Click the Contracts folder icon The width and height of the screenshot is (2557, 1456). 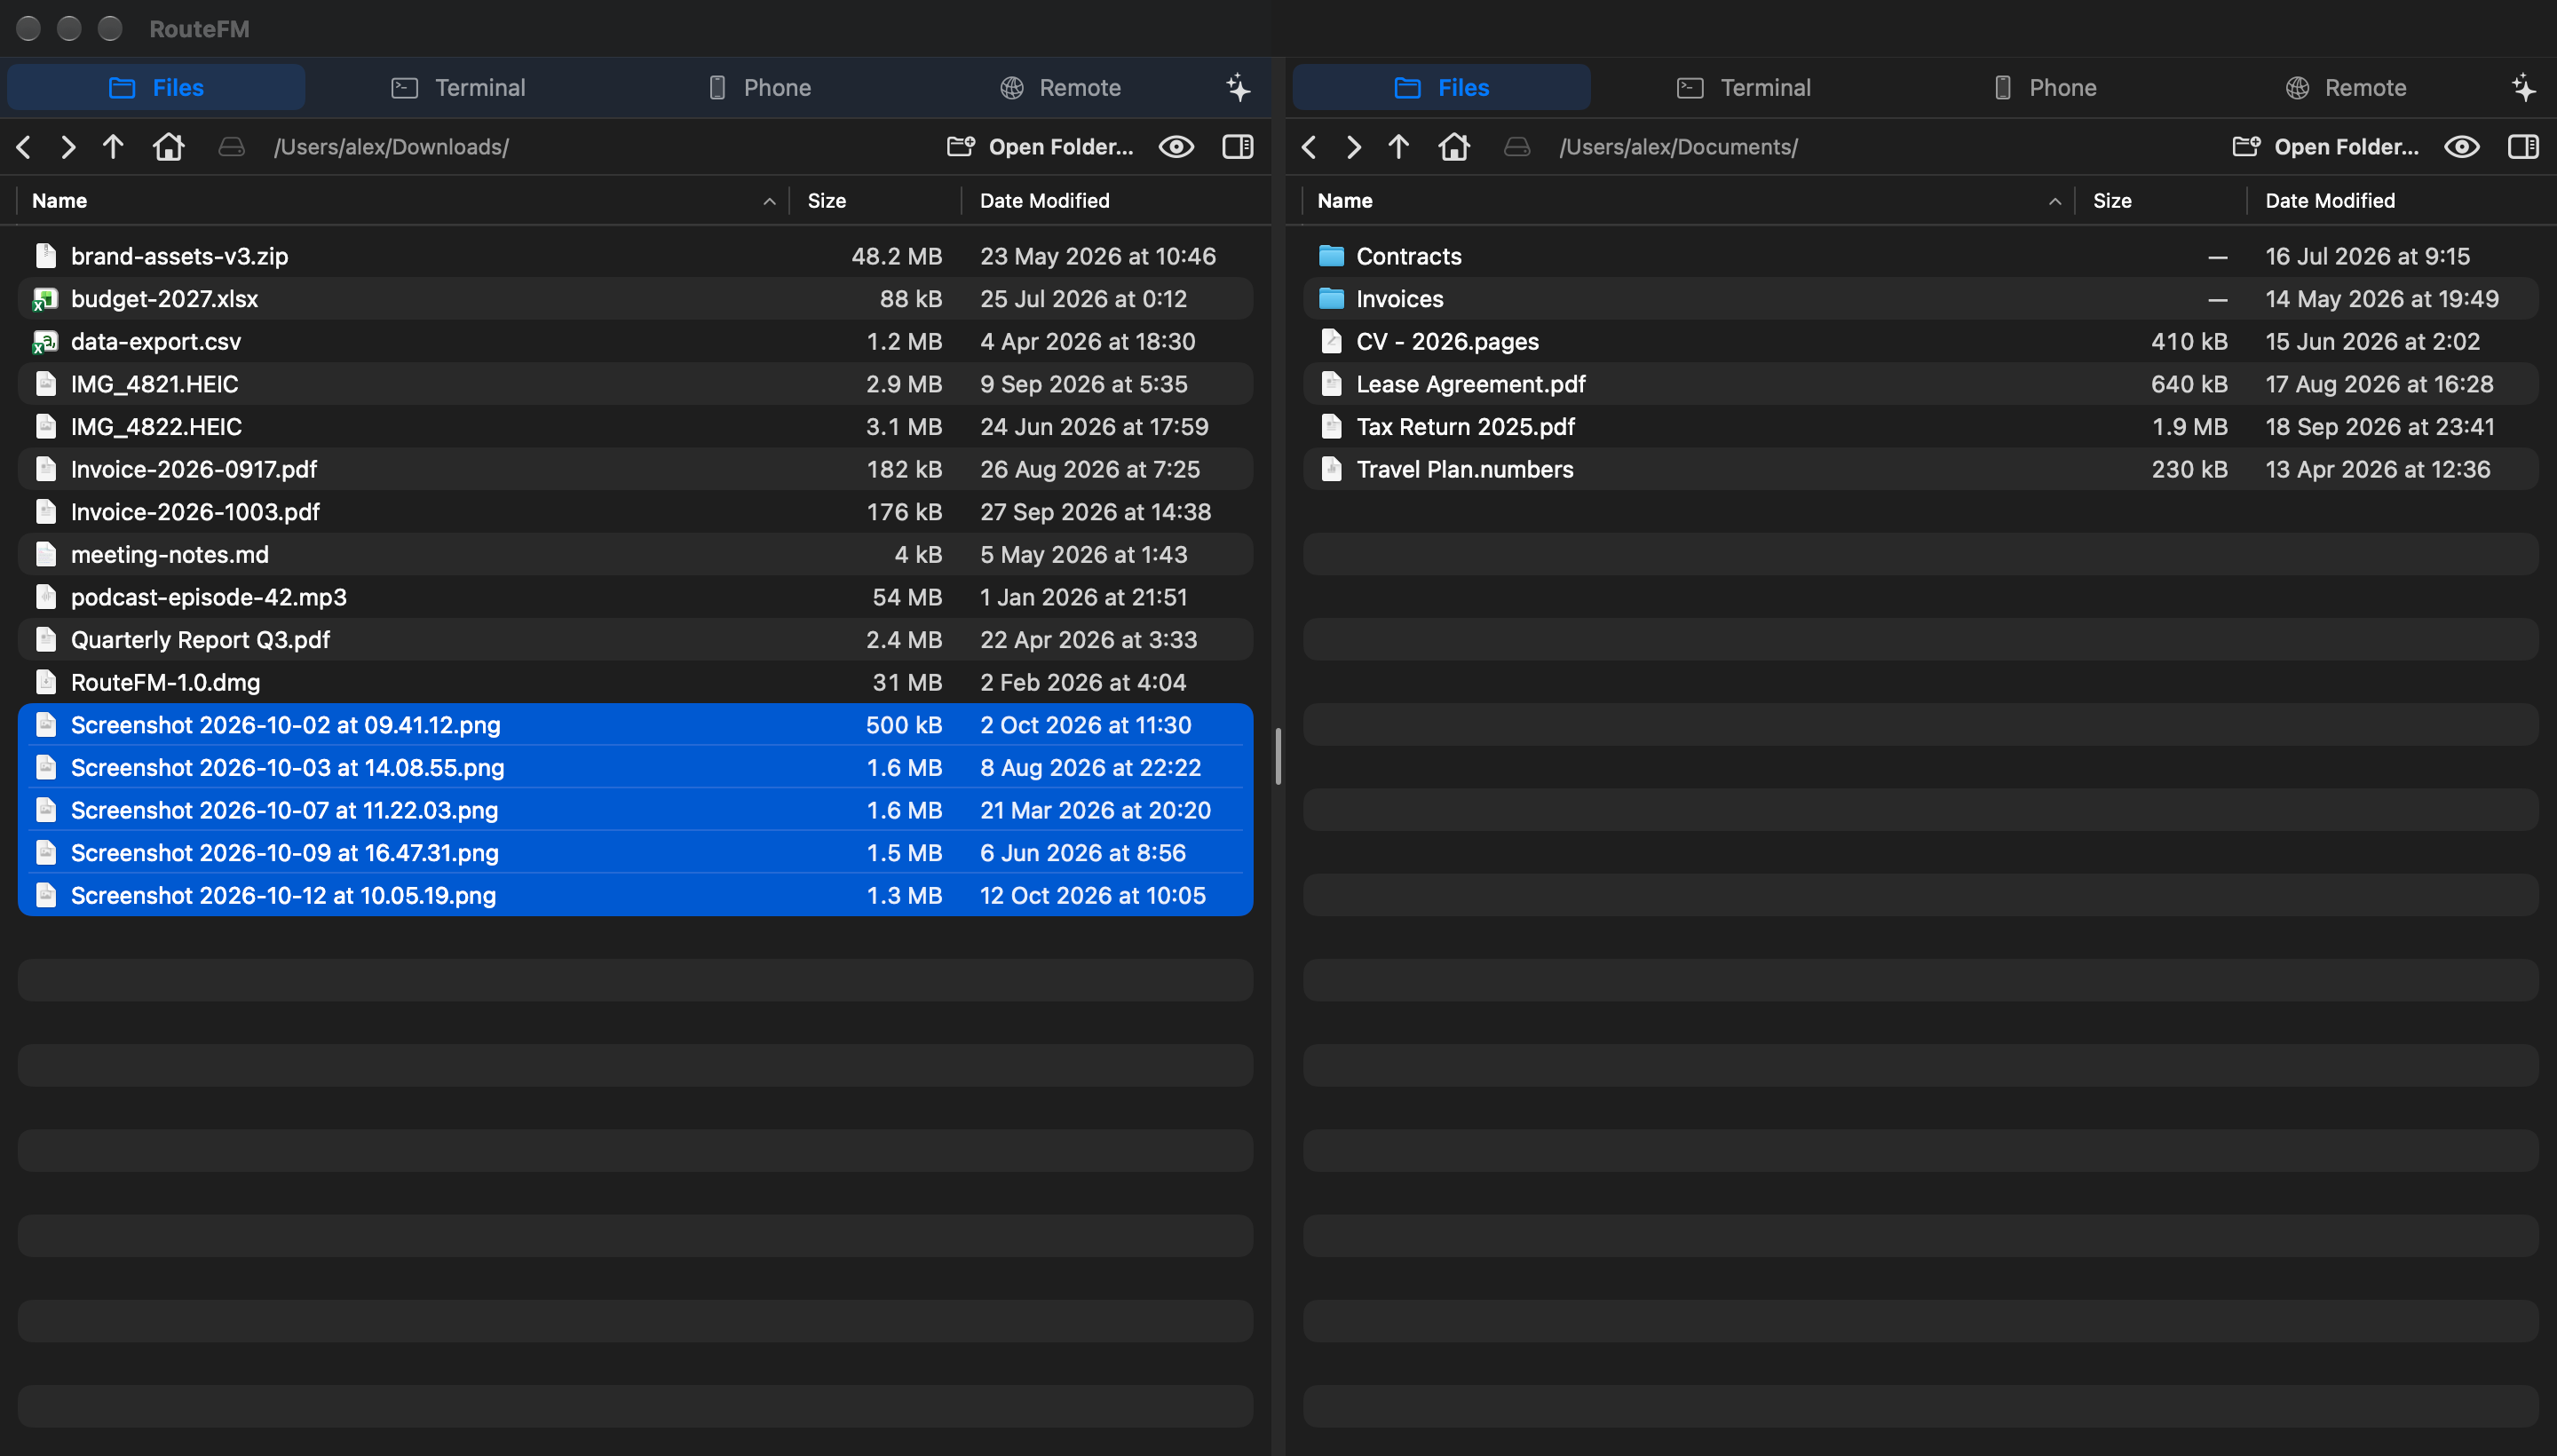point(1331,256)
